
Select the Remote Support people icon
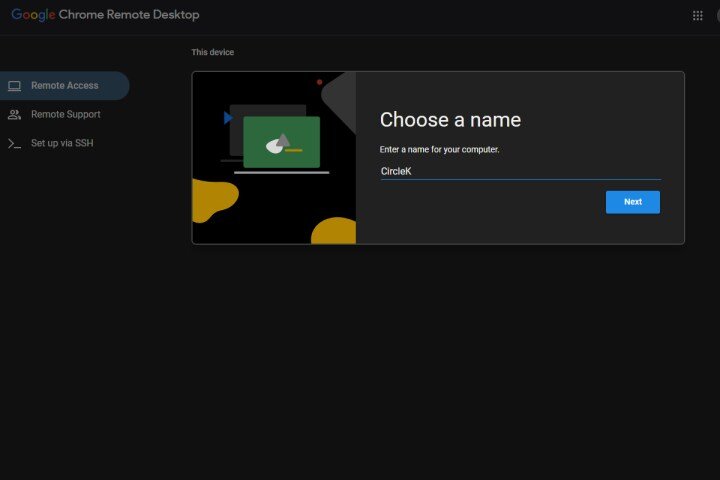[x=14, y=114]
